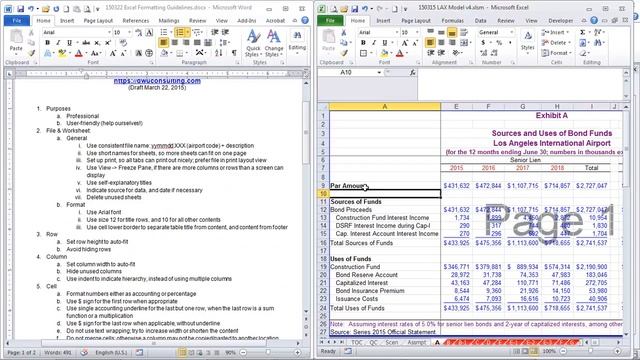
Task: Open Change Styles menu in Word
Action: pos(273,43)
